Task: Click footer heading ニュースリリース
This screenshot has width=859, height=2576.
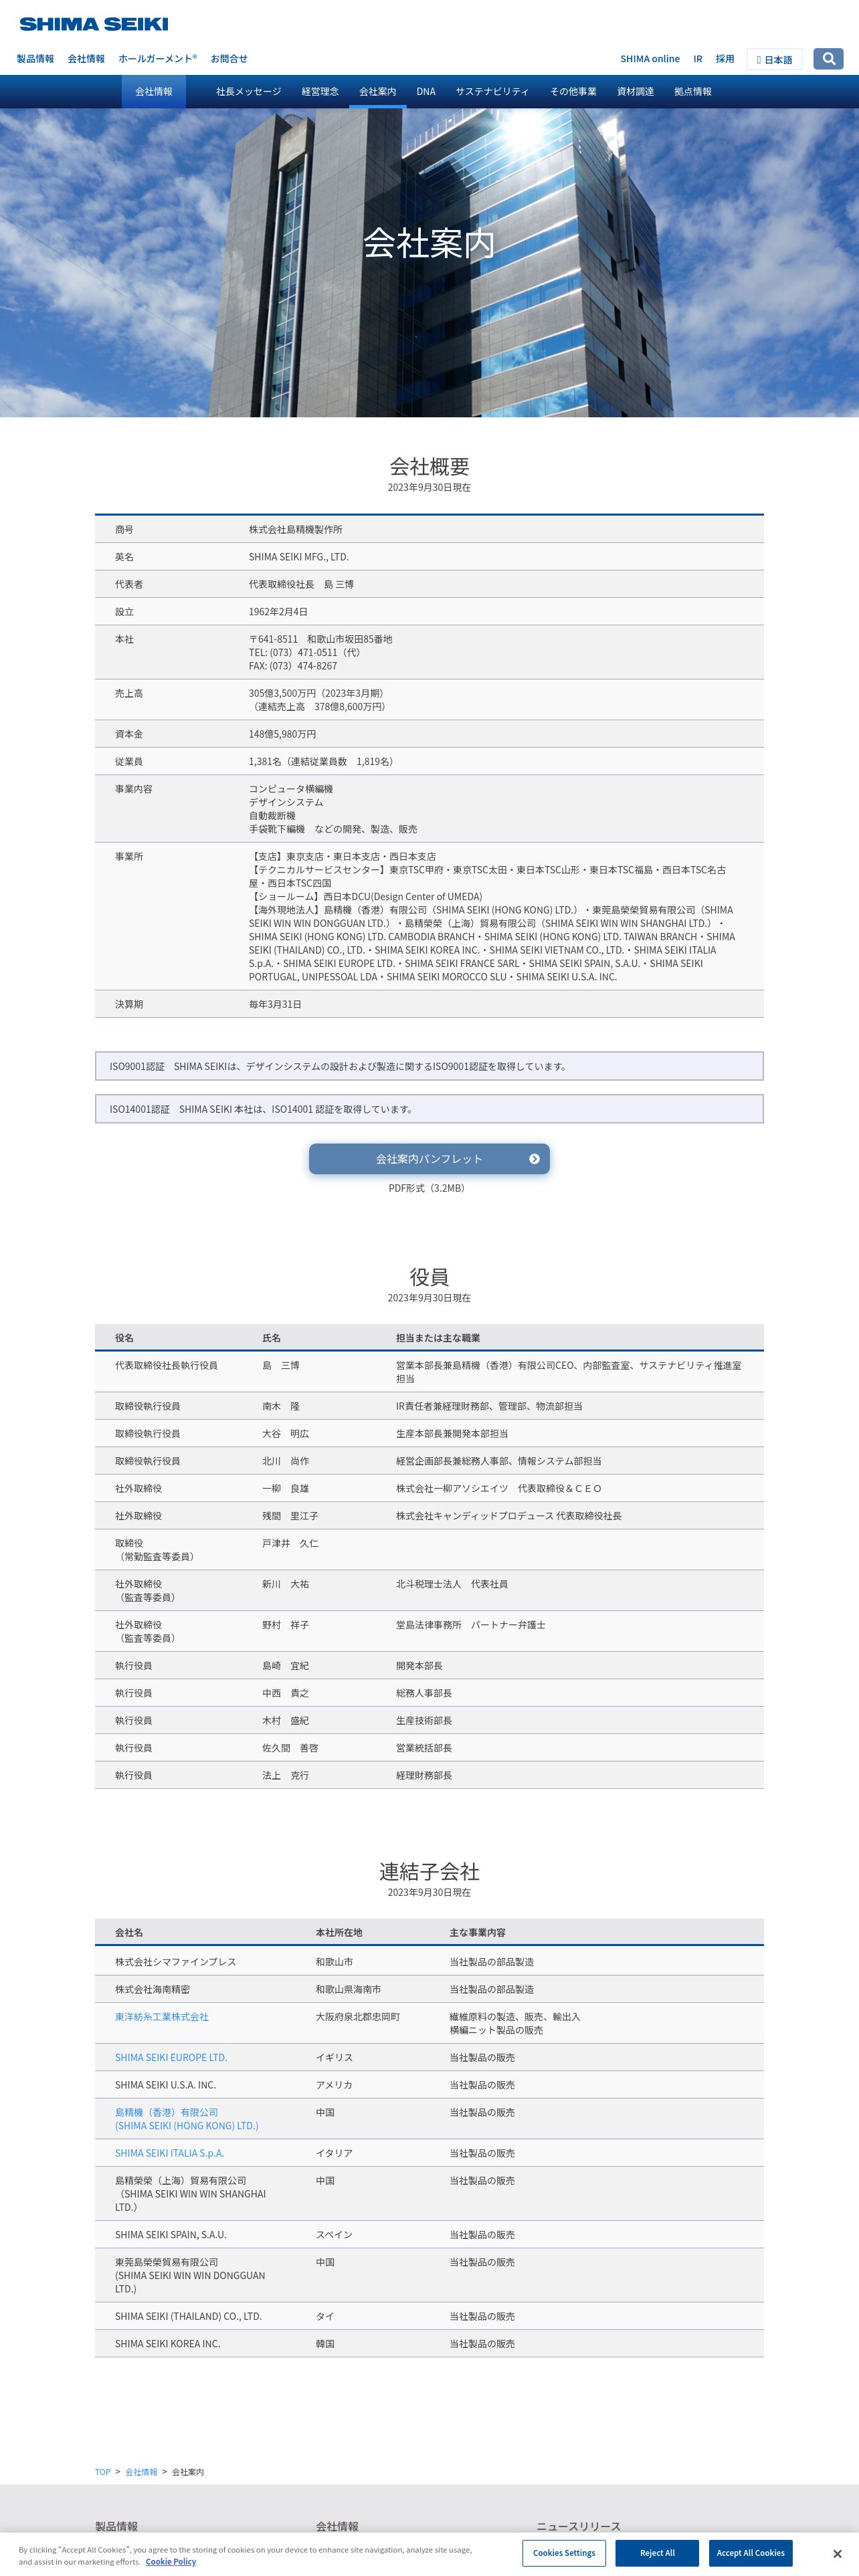Action: 579,2527
